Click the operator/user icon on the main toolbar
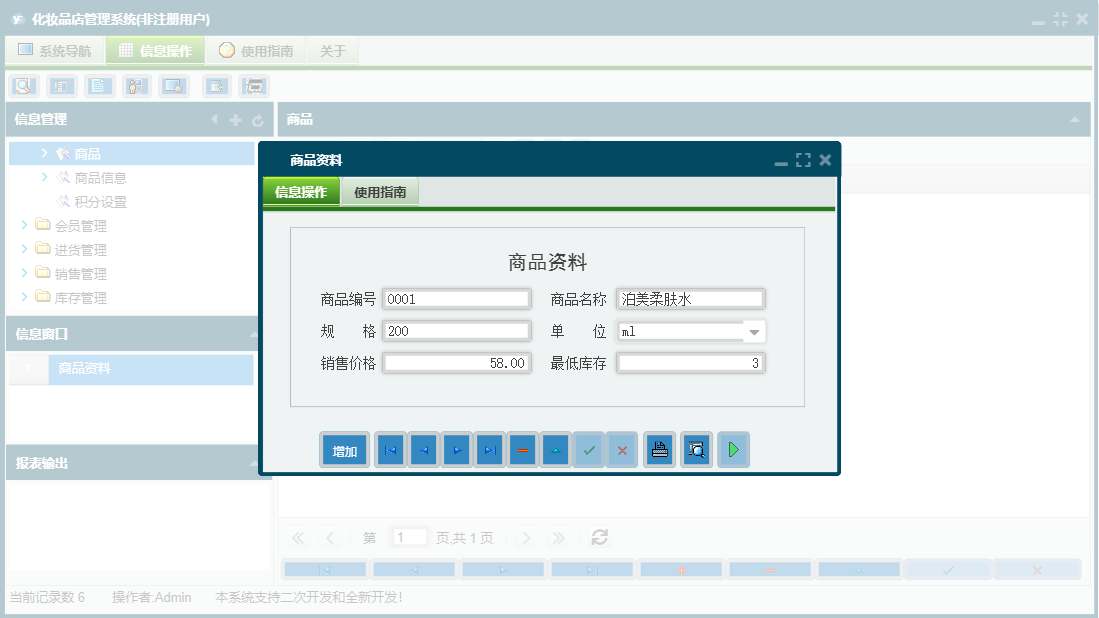The width and height of the screenshot is (1099, 618). coord(136,86)
